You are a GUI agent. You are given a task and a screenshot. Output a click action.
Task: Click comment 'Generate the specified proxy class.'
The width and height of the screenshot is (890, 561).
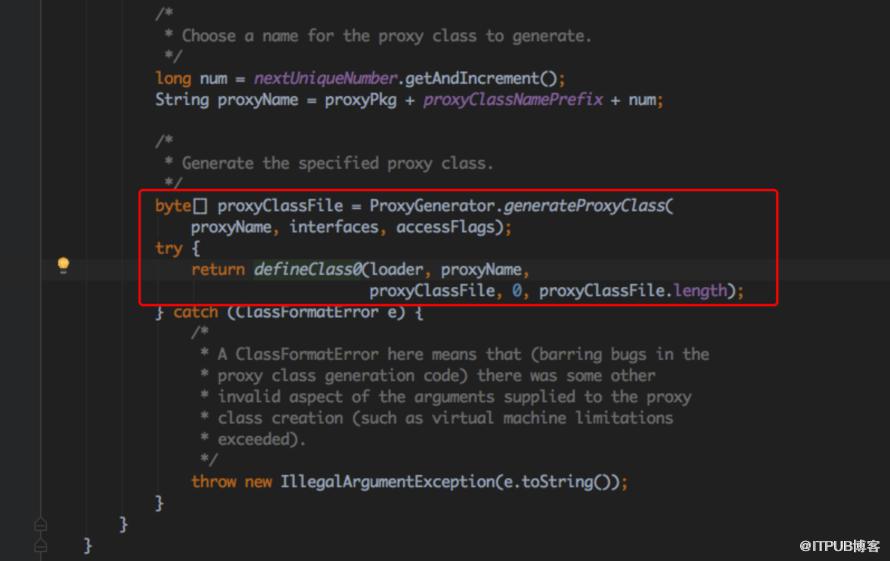338,164
